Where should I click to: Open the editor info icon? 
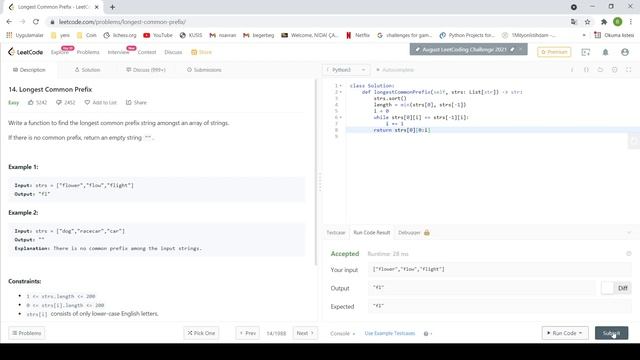pyautogui.click(x=572, y=70)
